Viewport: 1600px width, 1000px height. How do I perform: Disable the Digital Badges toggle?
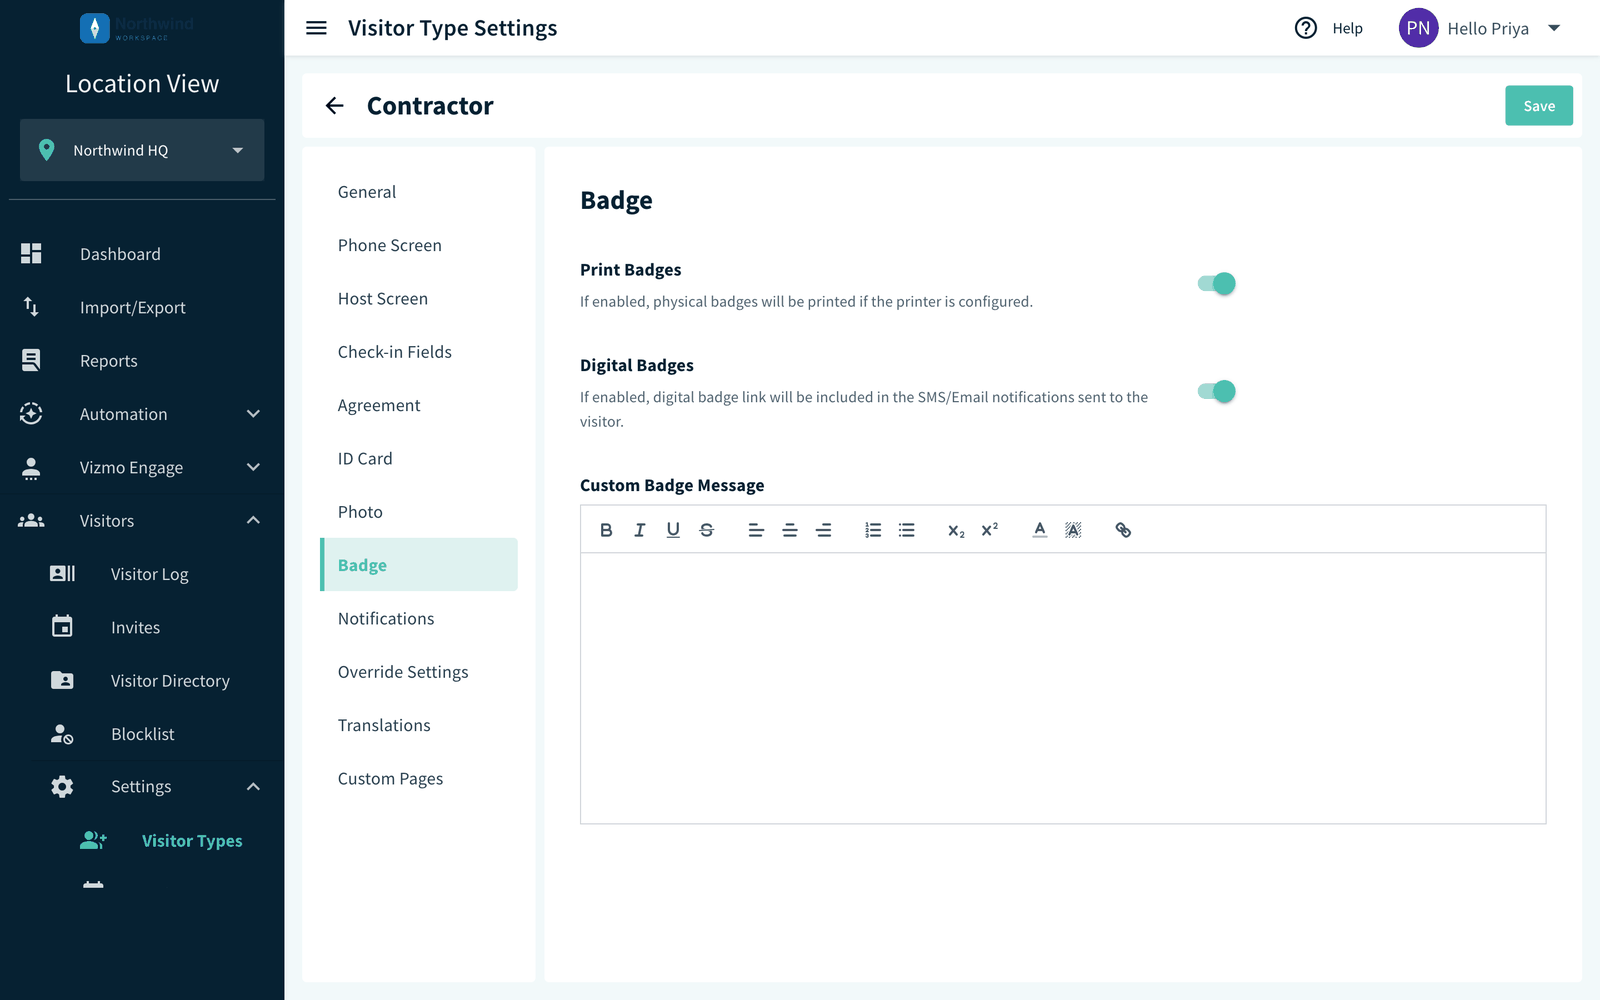click(x=1217, y=391)
